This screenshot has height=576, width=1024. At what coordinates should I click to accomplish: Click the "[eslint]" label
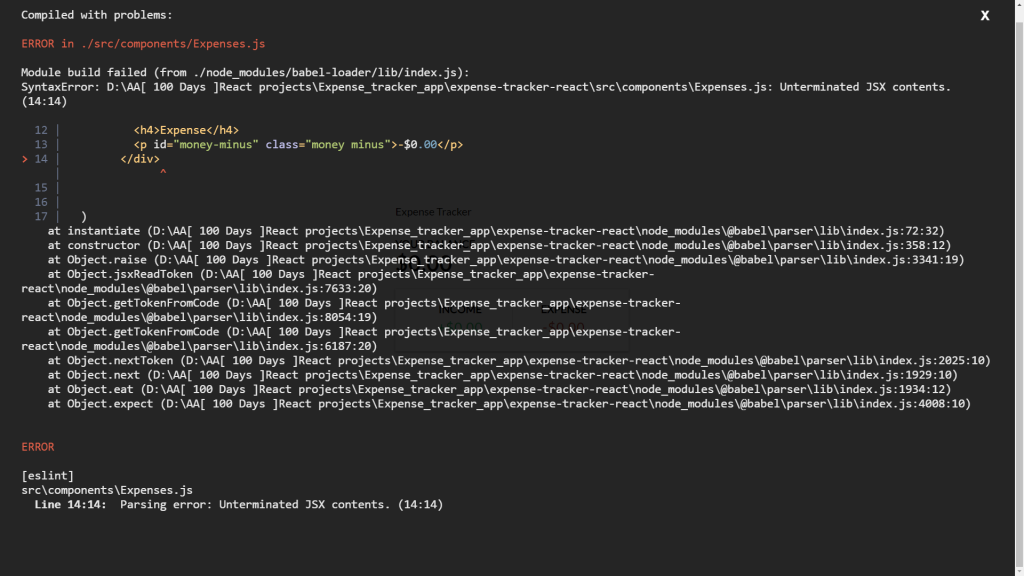[48, 475]
